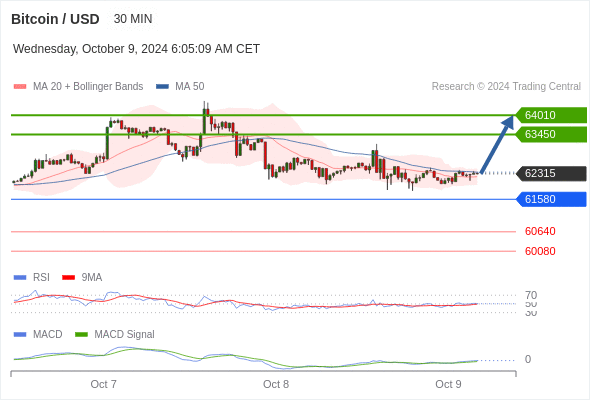Select the Oct 7 date marker
Viewport: 590px width, 400px height.
coord(103,384)
